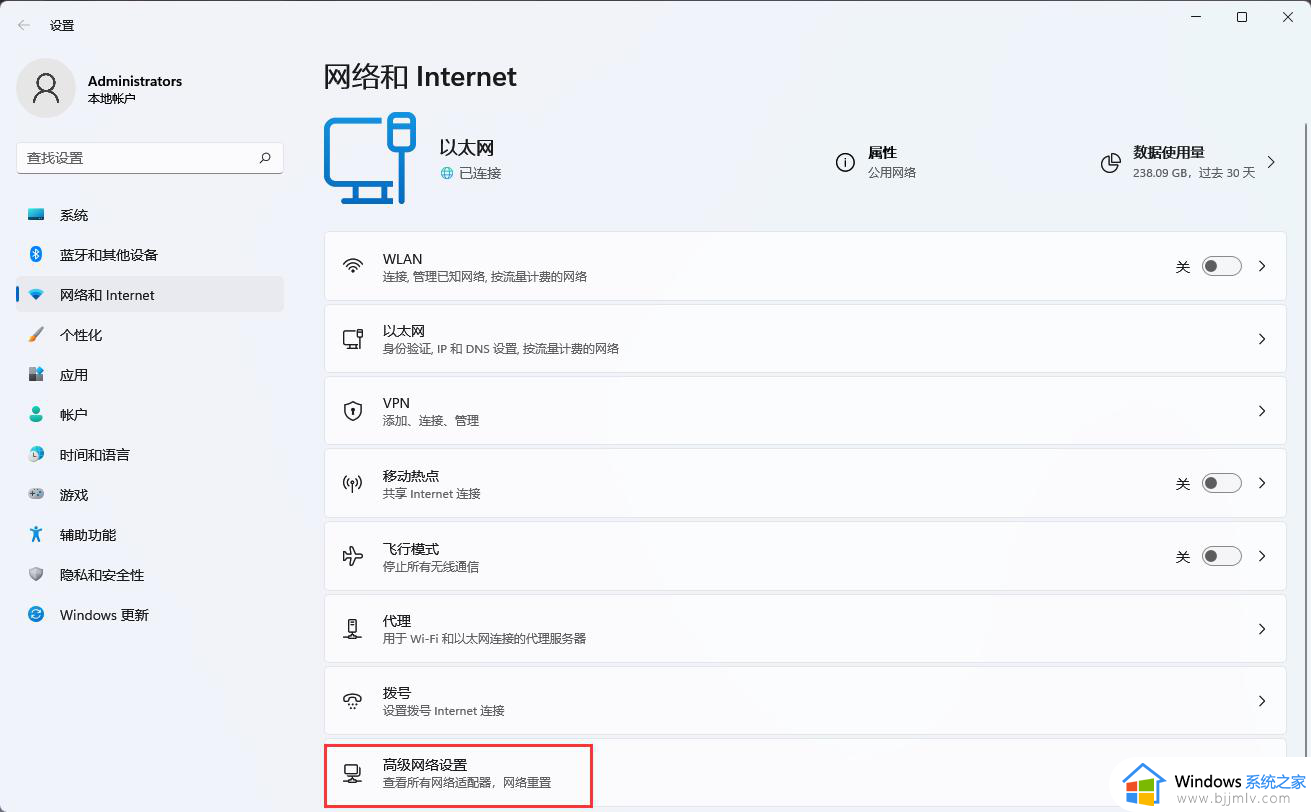Open 拨号 Internet connection settings

pyautogui.click(x=805, y=701)
